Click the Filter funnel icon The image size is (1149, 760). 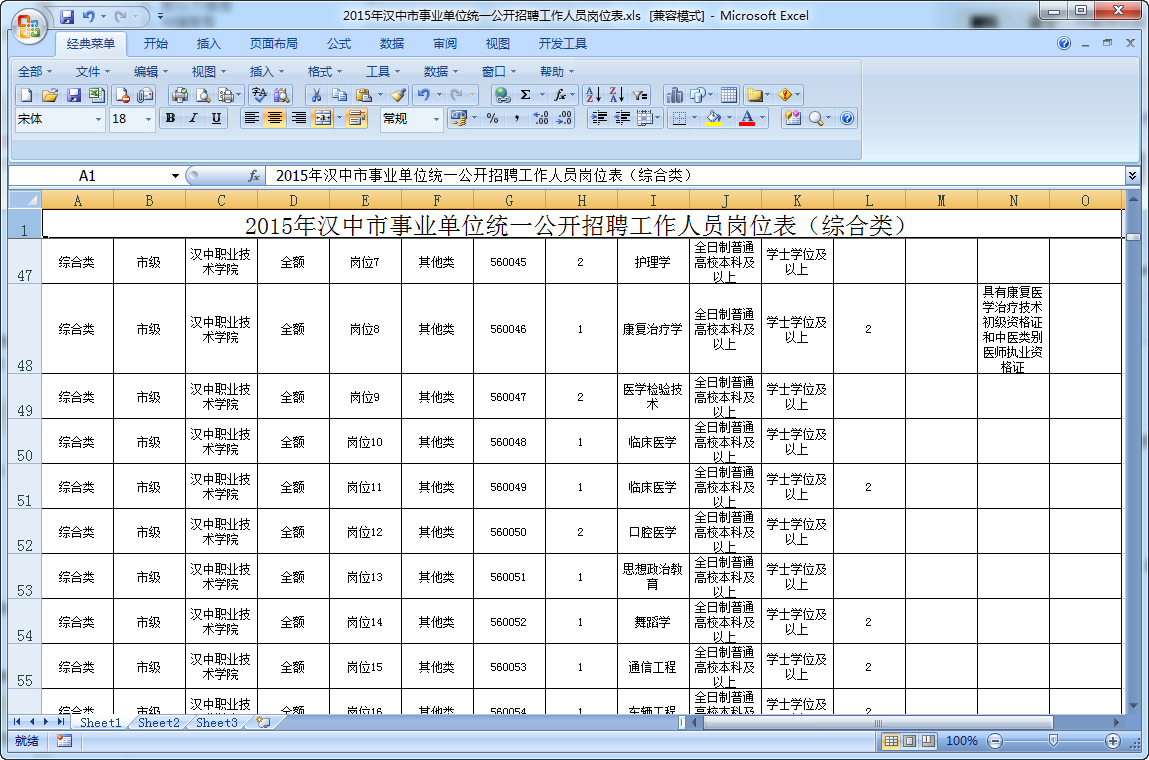pyautogui.click(x=640, y=95)
